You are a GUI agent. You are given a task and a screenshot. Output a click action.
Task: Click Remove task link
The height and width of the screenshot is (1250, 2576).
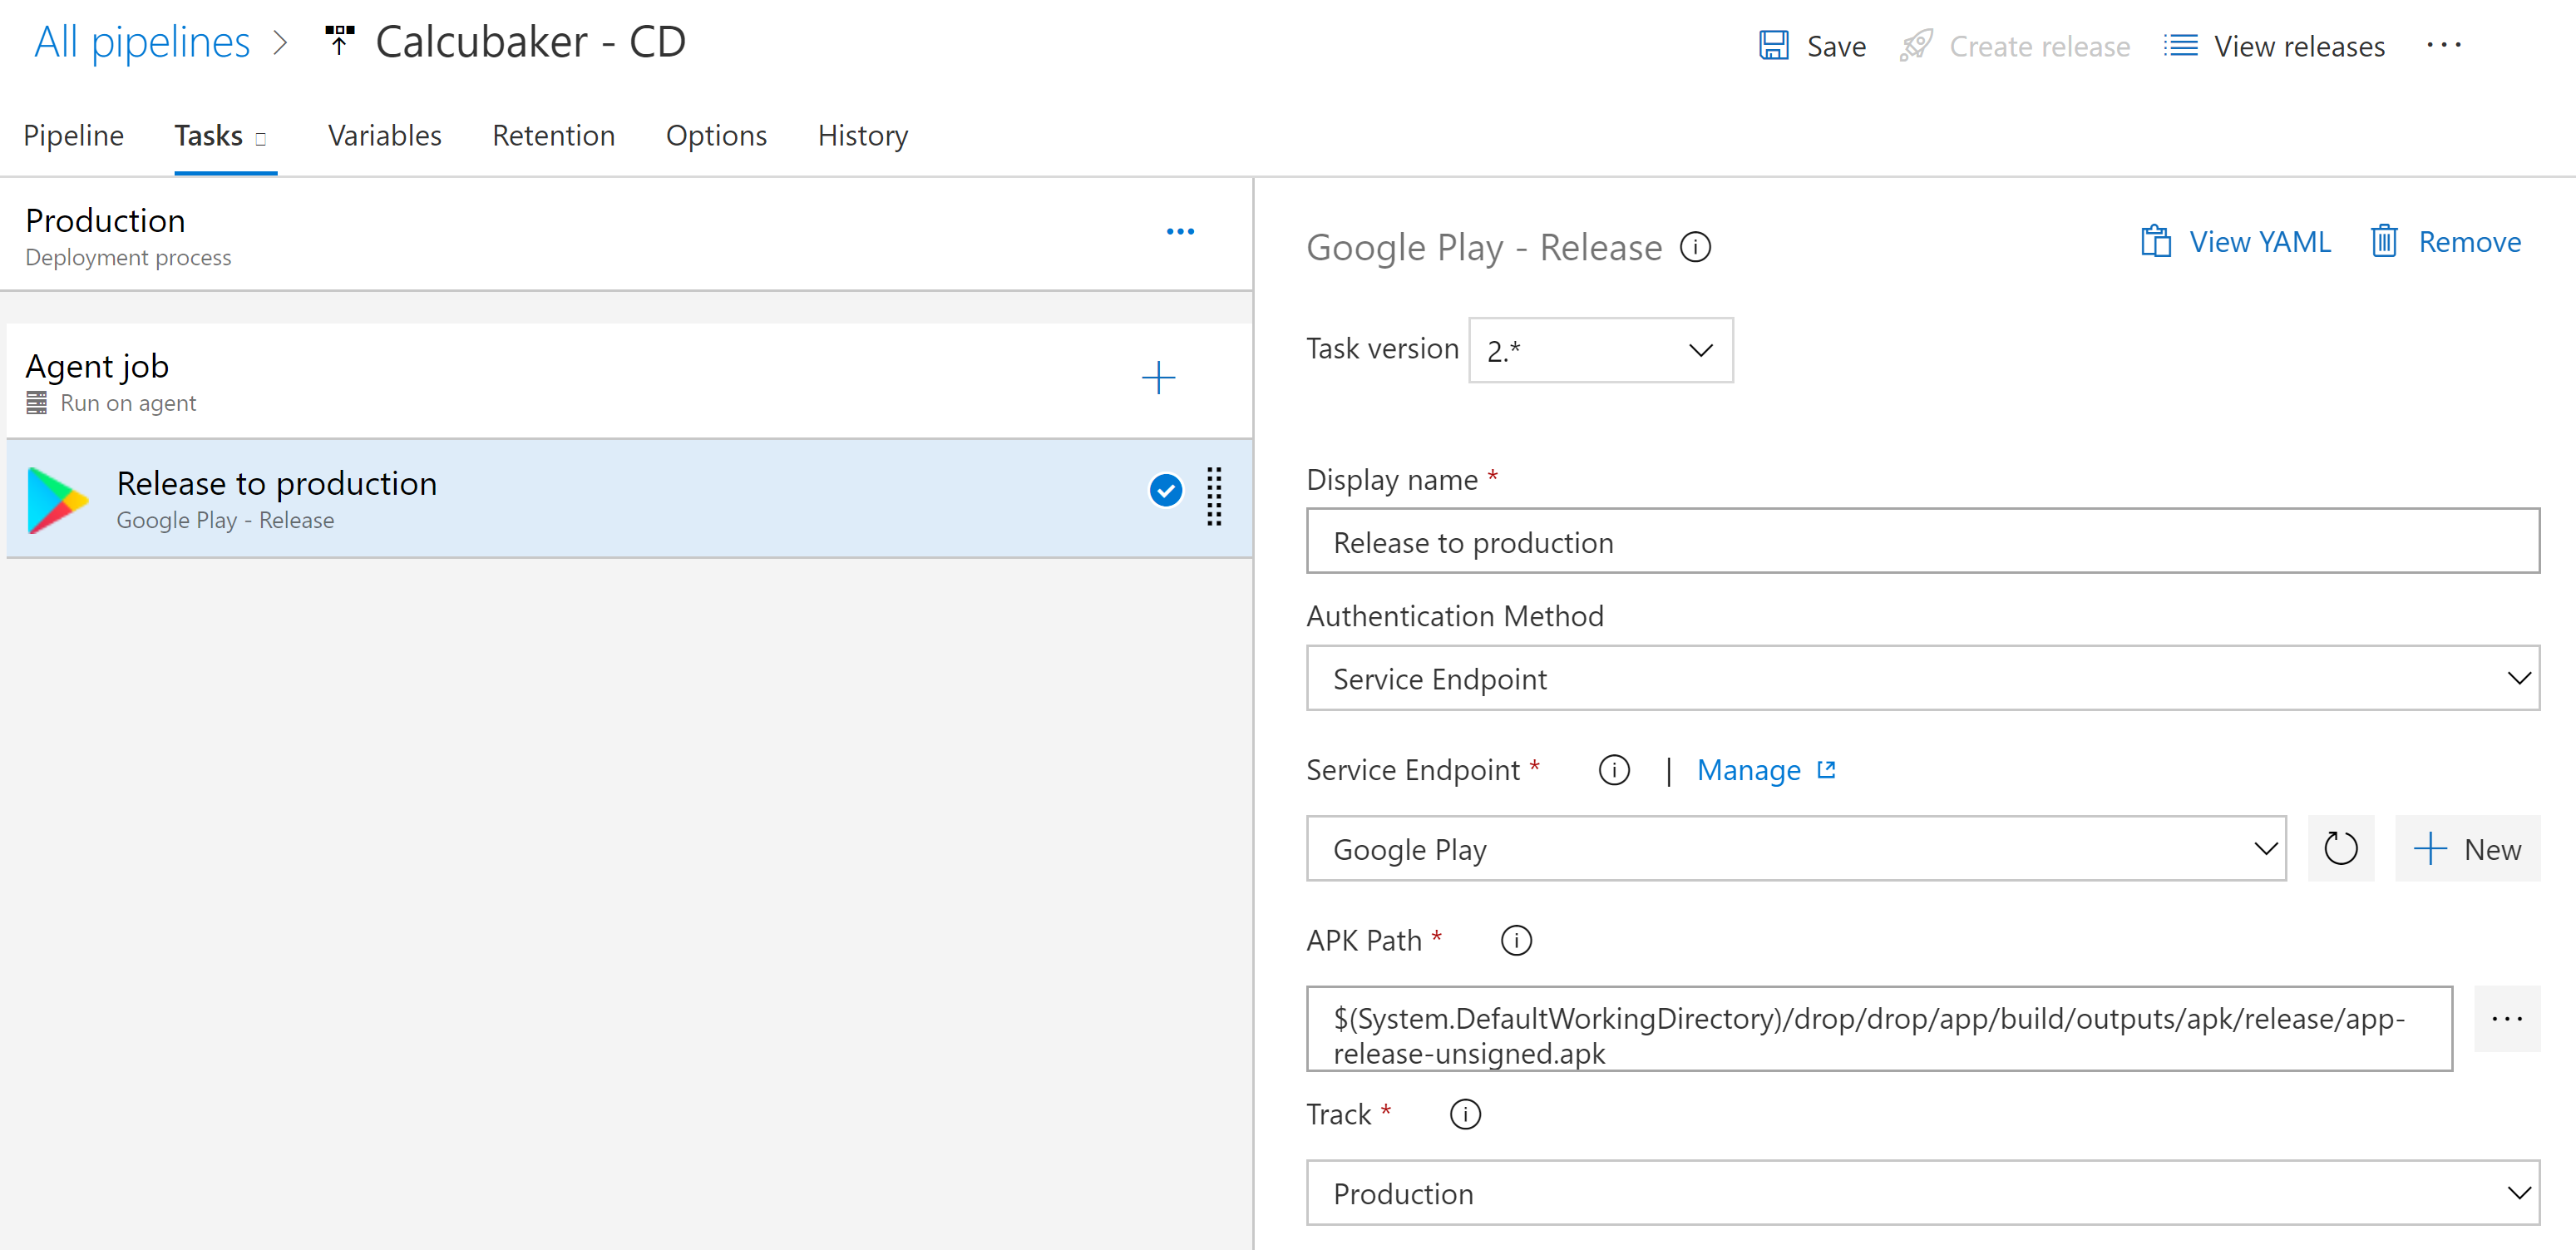tap(2469, 242)
